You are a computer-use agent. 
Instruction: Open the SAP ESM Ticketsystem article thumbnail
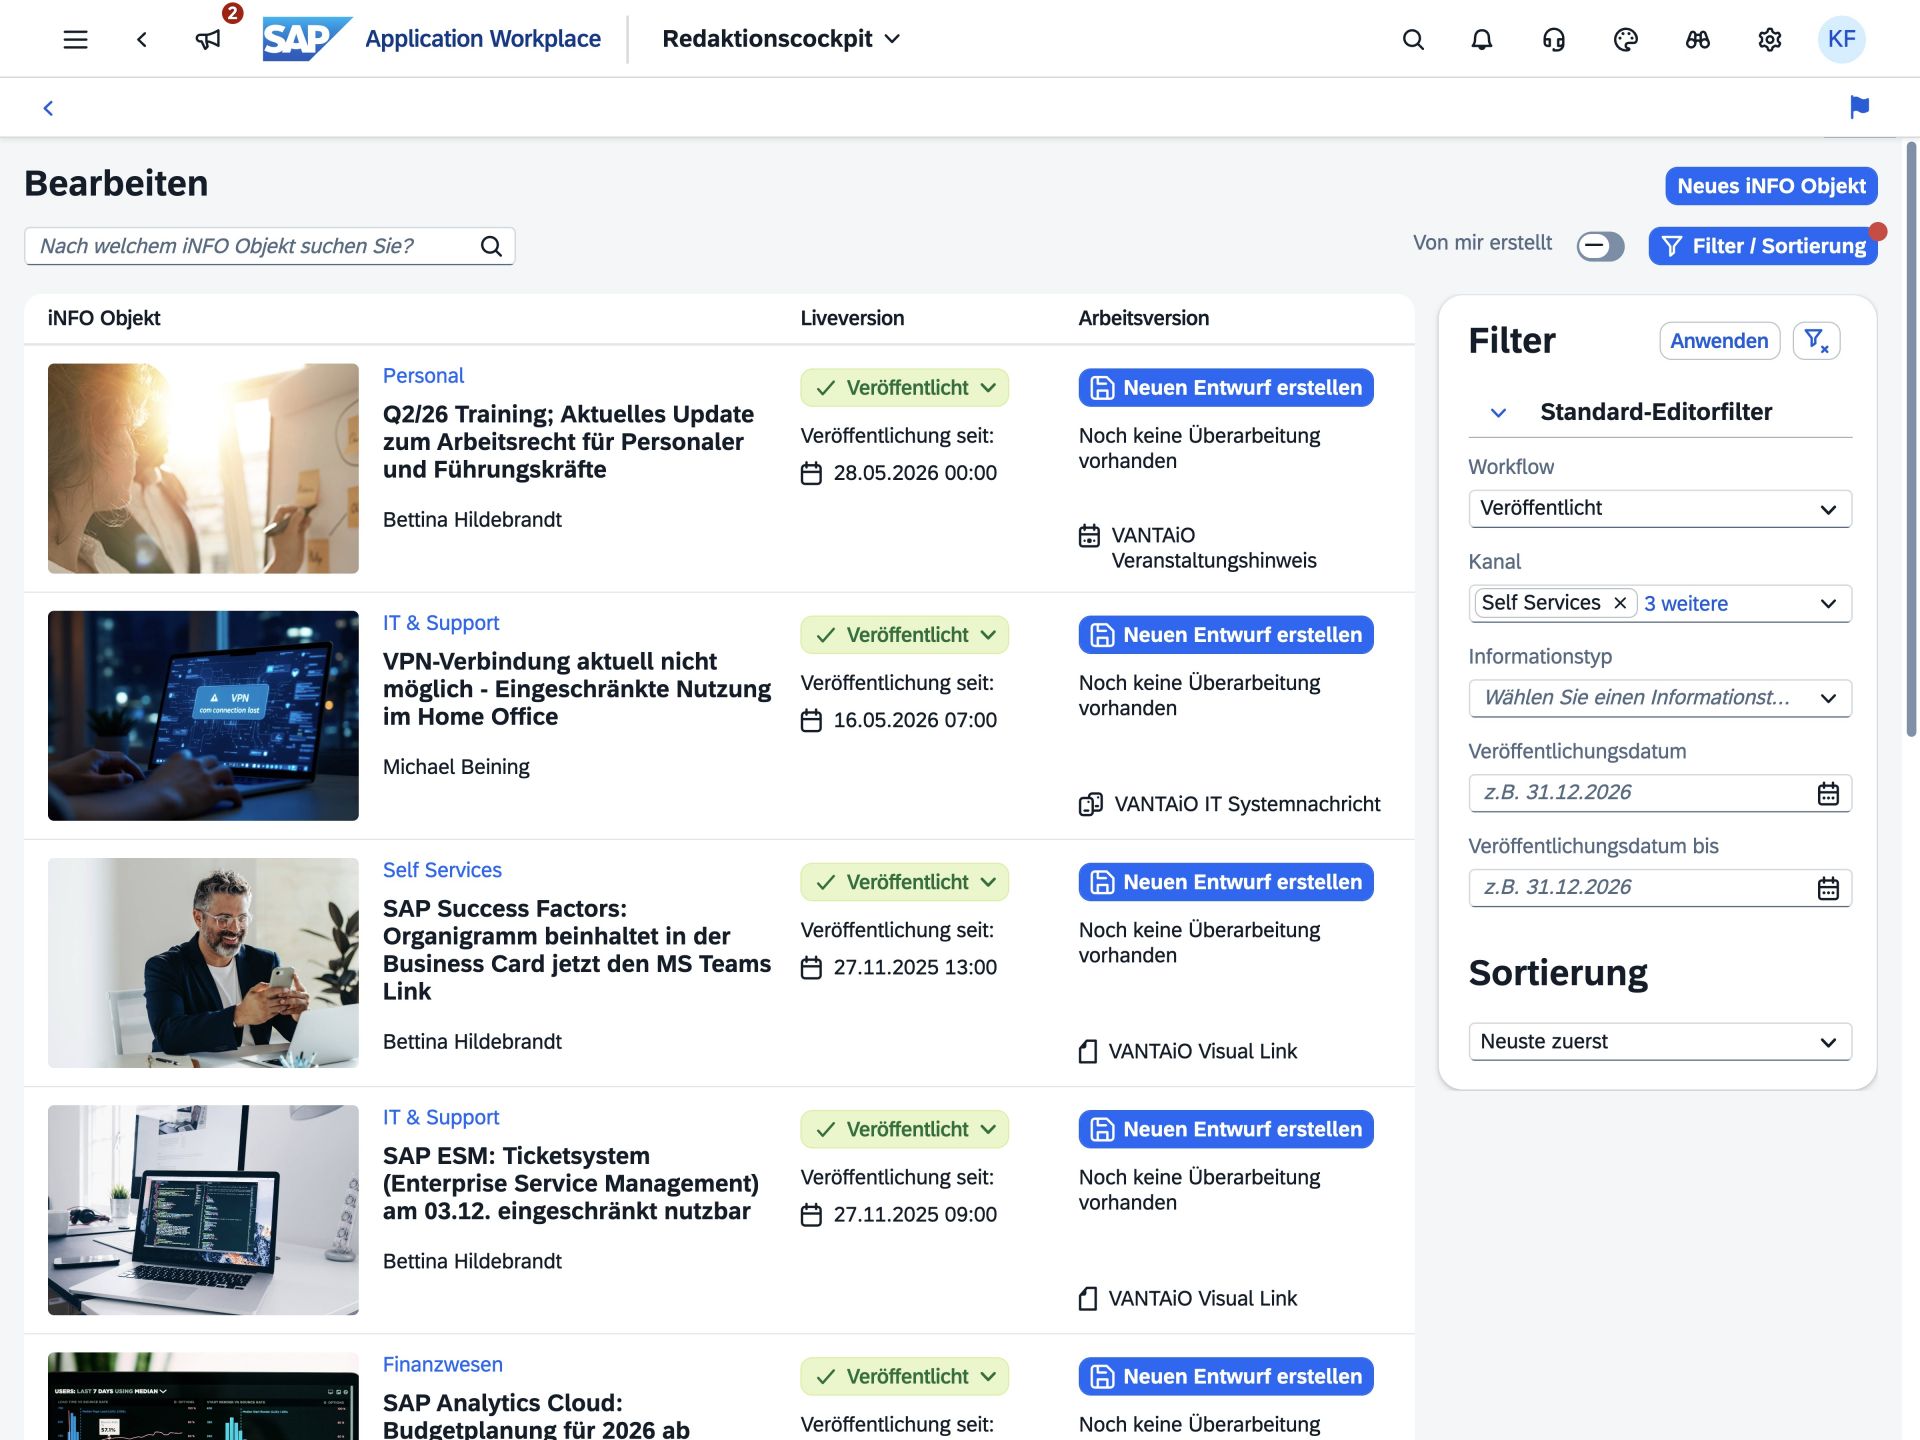pos(203,1210)
